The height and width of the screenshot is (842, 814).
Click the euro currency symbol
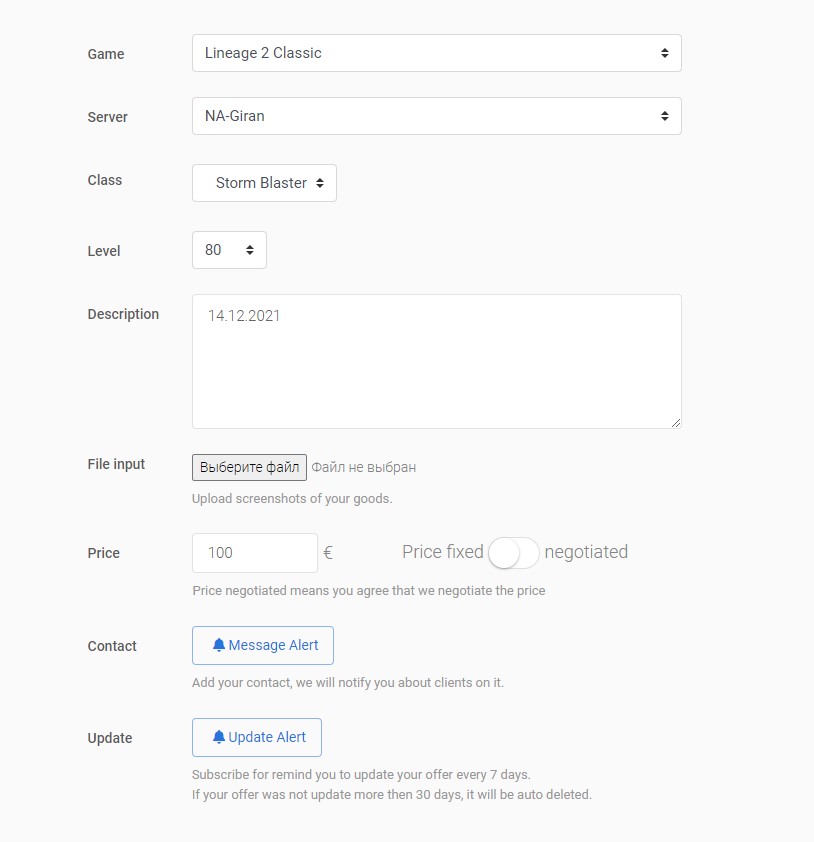tap(328, 552)
